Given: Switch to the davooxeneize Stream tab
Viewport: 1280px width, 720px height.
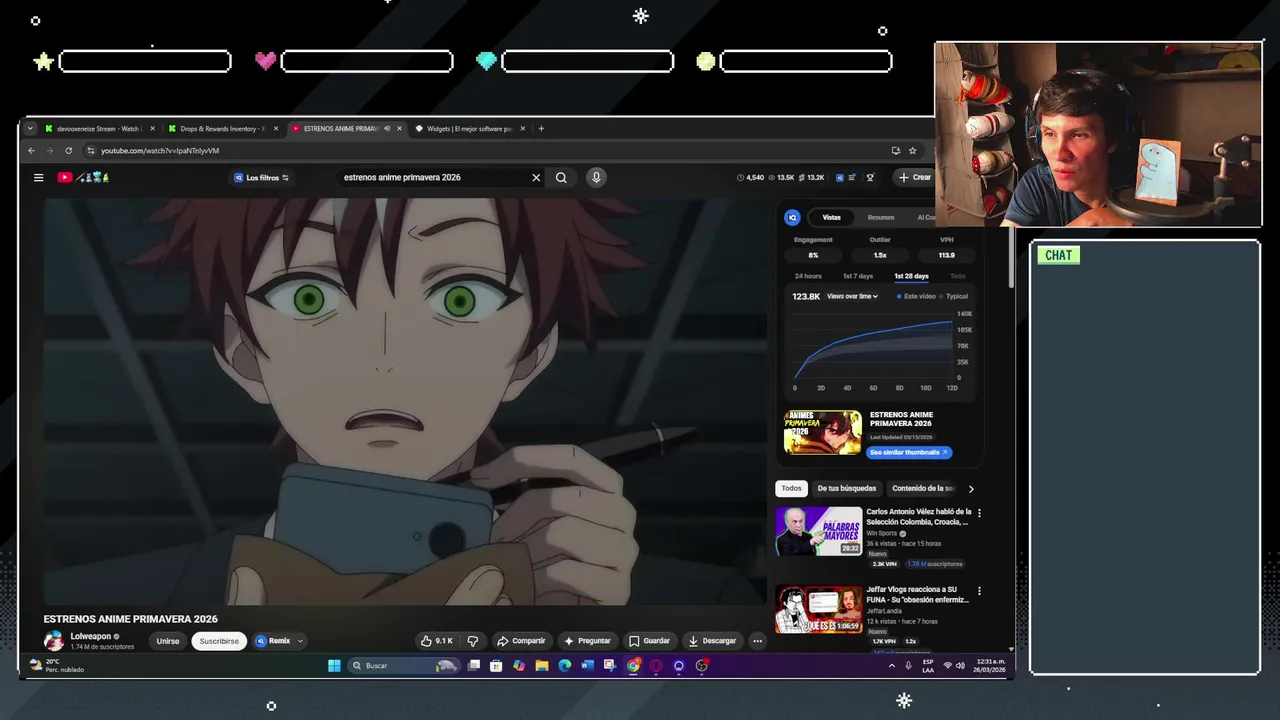Looking at the screenshot, I should coord(100,128).
